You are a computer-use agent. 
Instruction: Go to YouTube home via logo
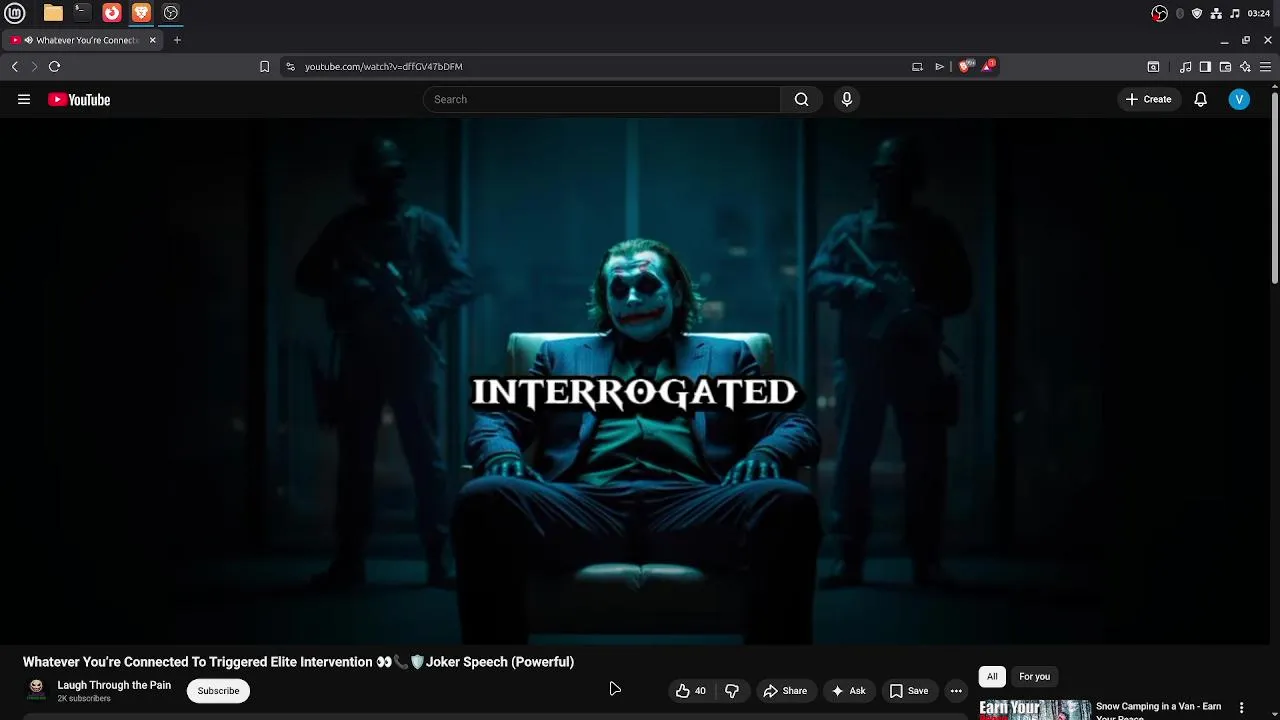pyautogui.click(x=79, y=99)
